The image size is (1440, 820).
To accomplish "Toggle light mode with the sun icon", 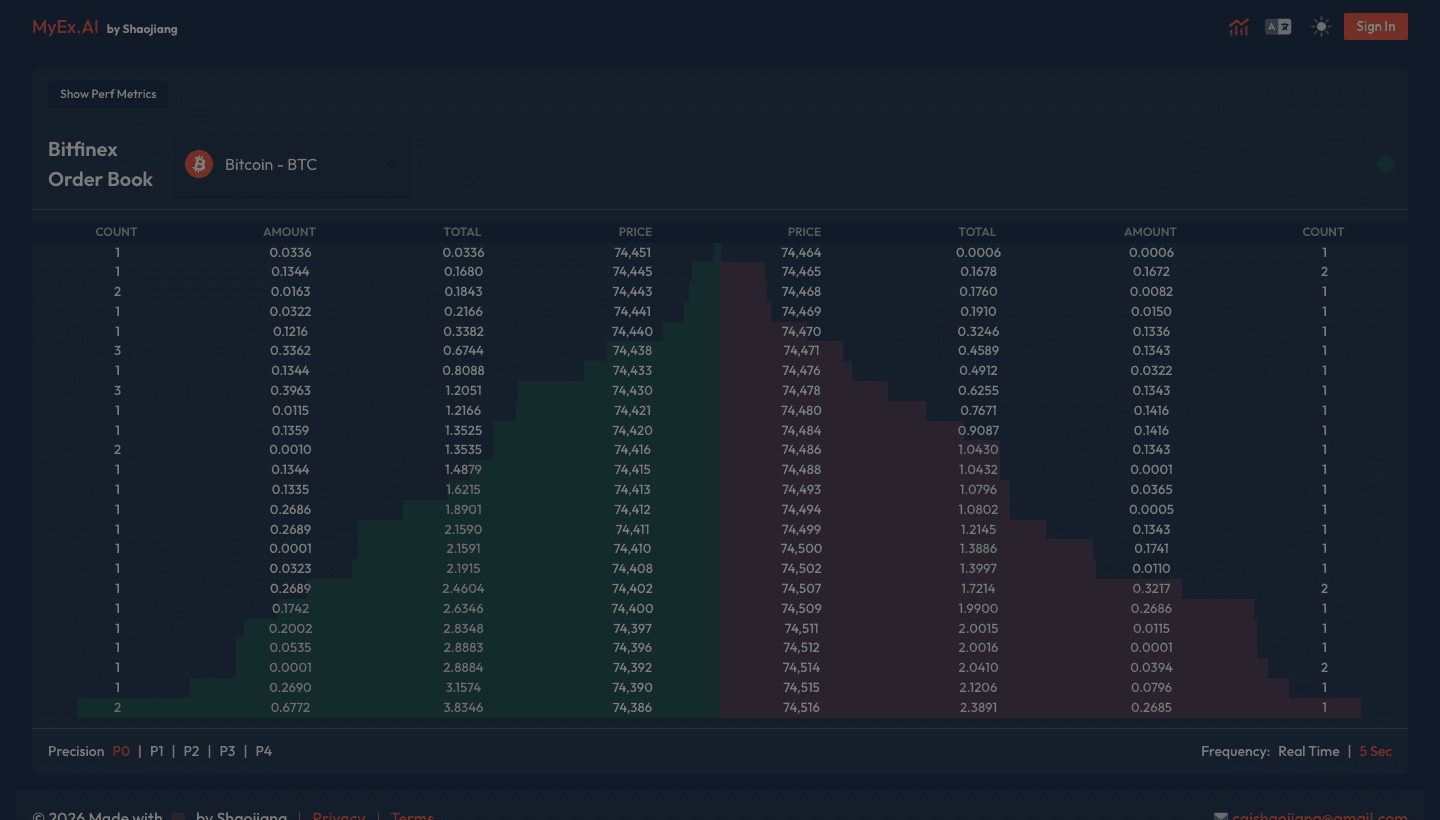I will tap(1321, 27).
